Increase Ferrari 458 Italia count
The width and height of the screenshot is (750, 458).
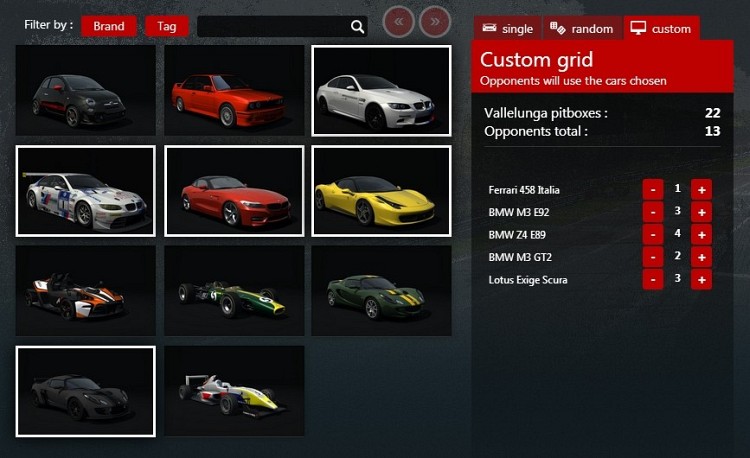[701, 189]
